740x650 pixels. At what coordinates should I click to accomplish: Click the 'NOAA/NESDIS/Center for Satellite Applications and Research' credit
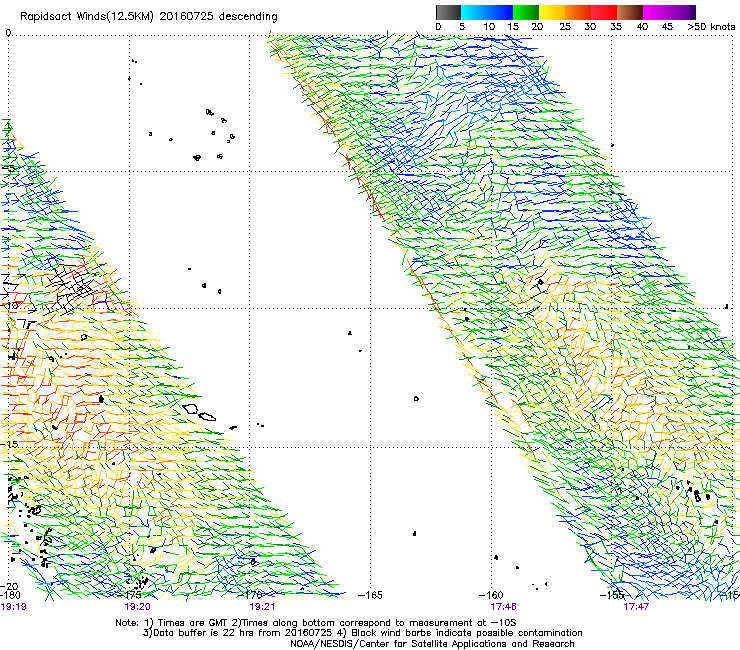432,644
